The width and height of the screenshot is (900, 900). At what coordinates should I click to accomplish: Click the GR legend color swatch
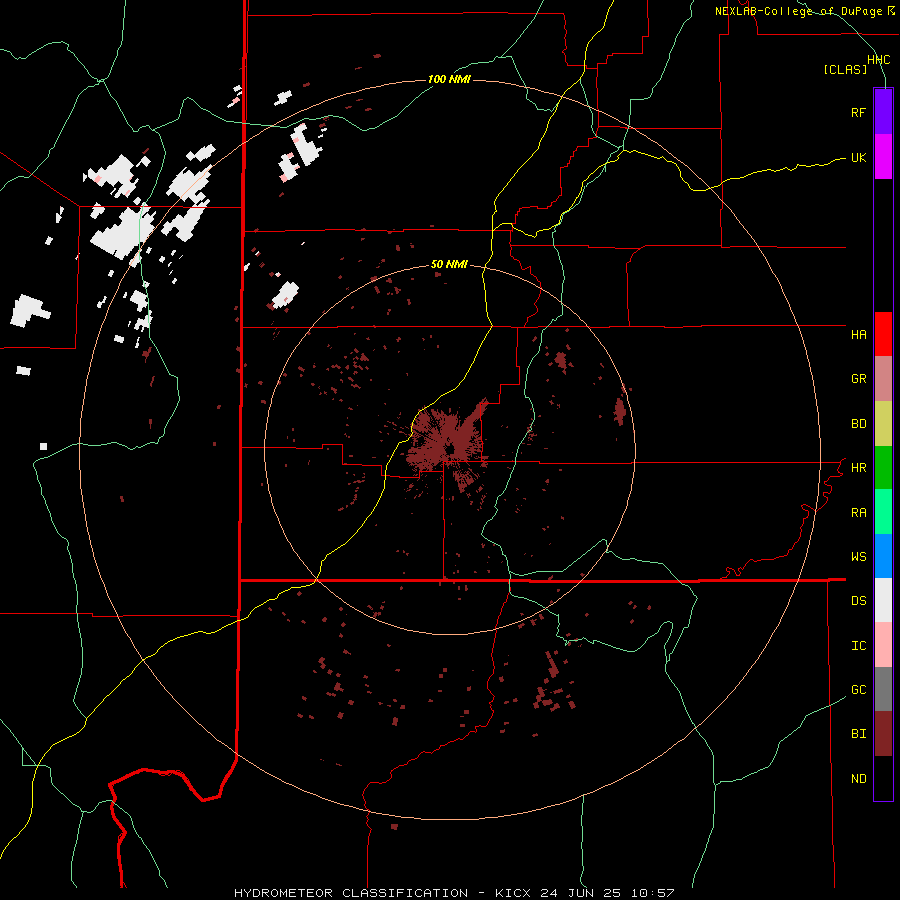[x=883, y=378]
